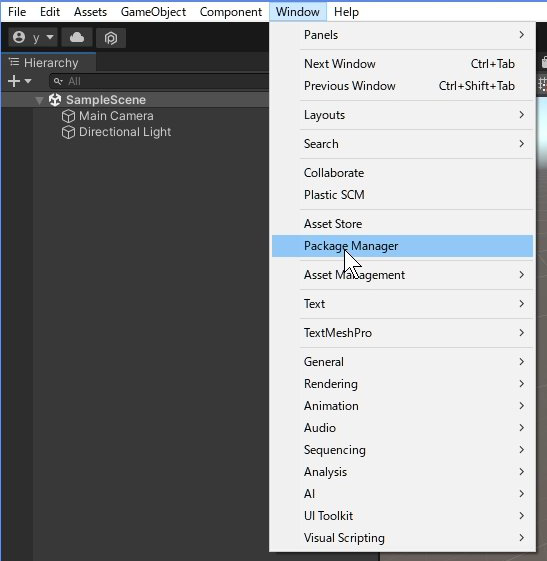
Task: Expand the Sequencing submenu
Action: 402,450
